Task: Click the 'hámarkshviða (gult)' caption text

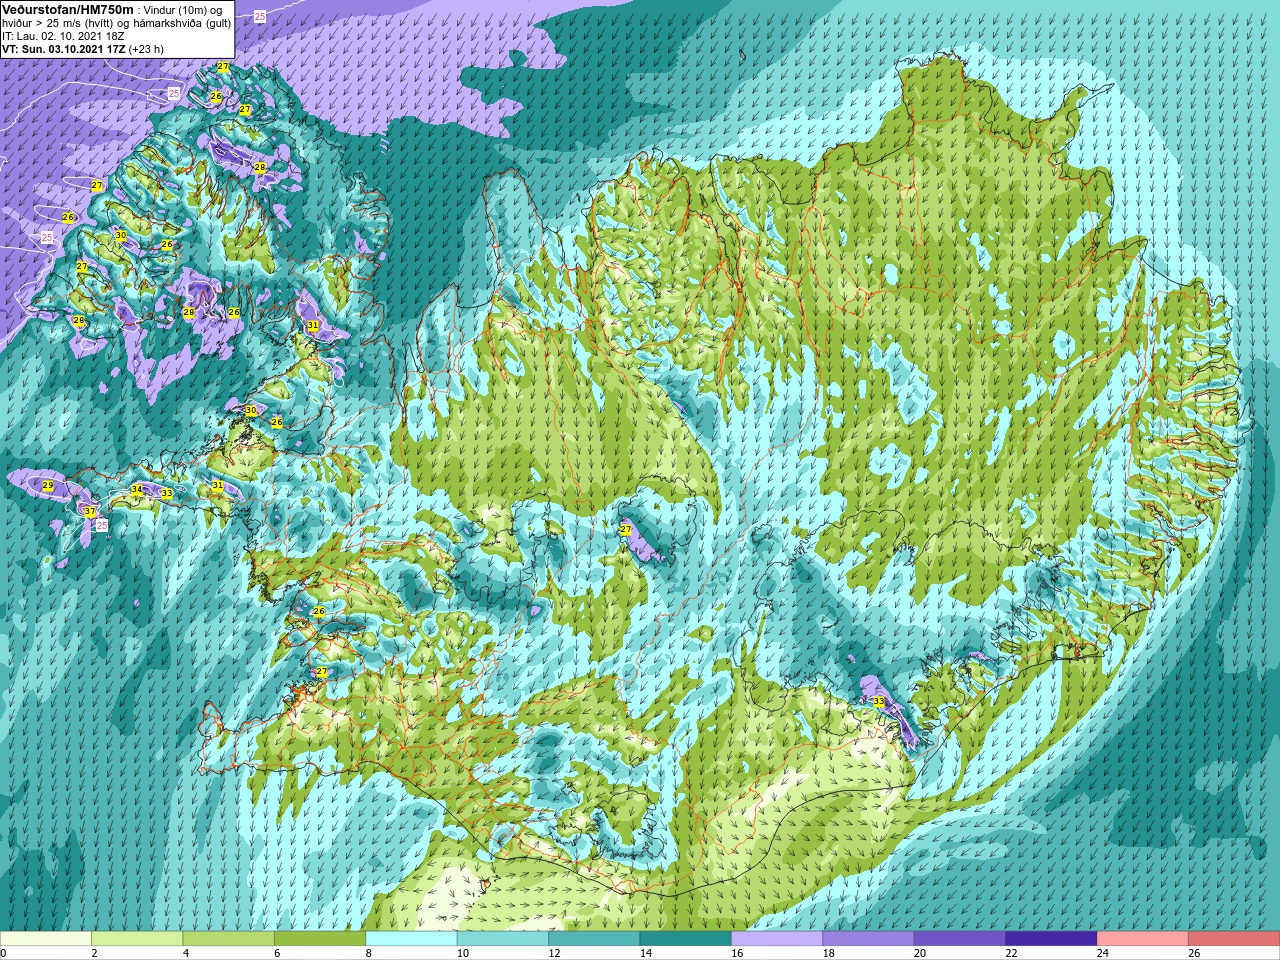Action: (182, 23)
